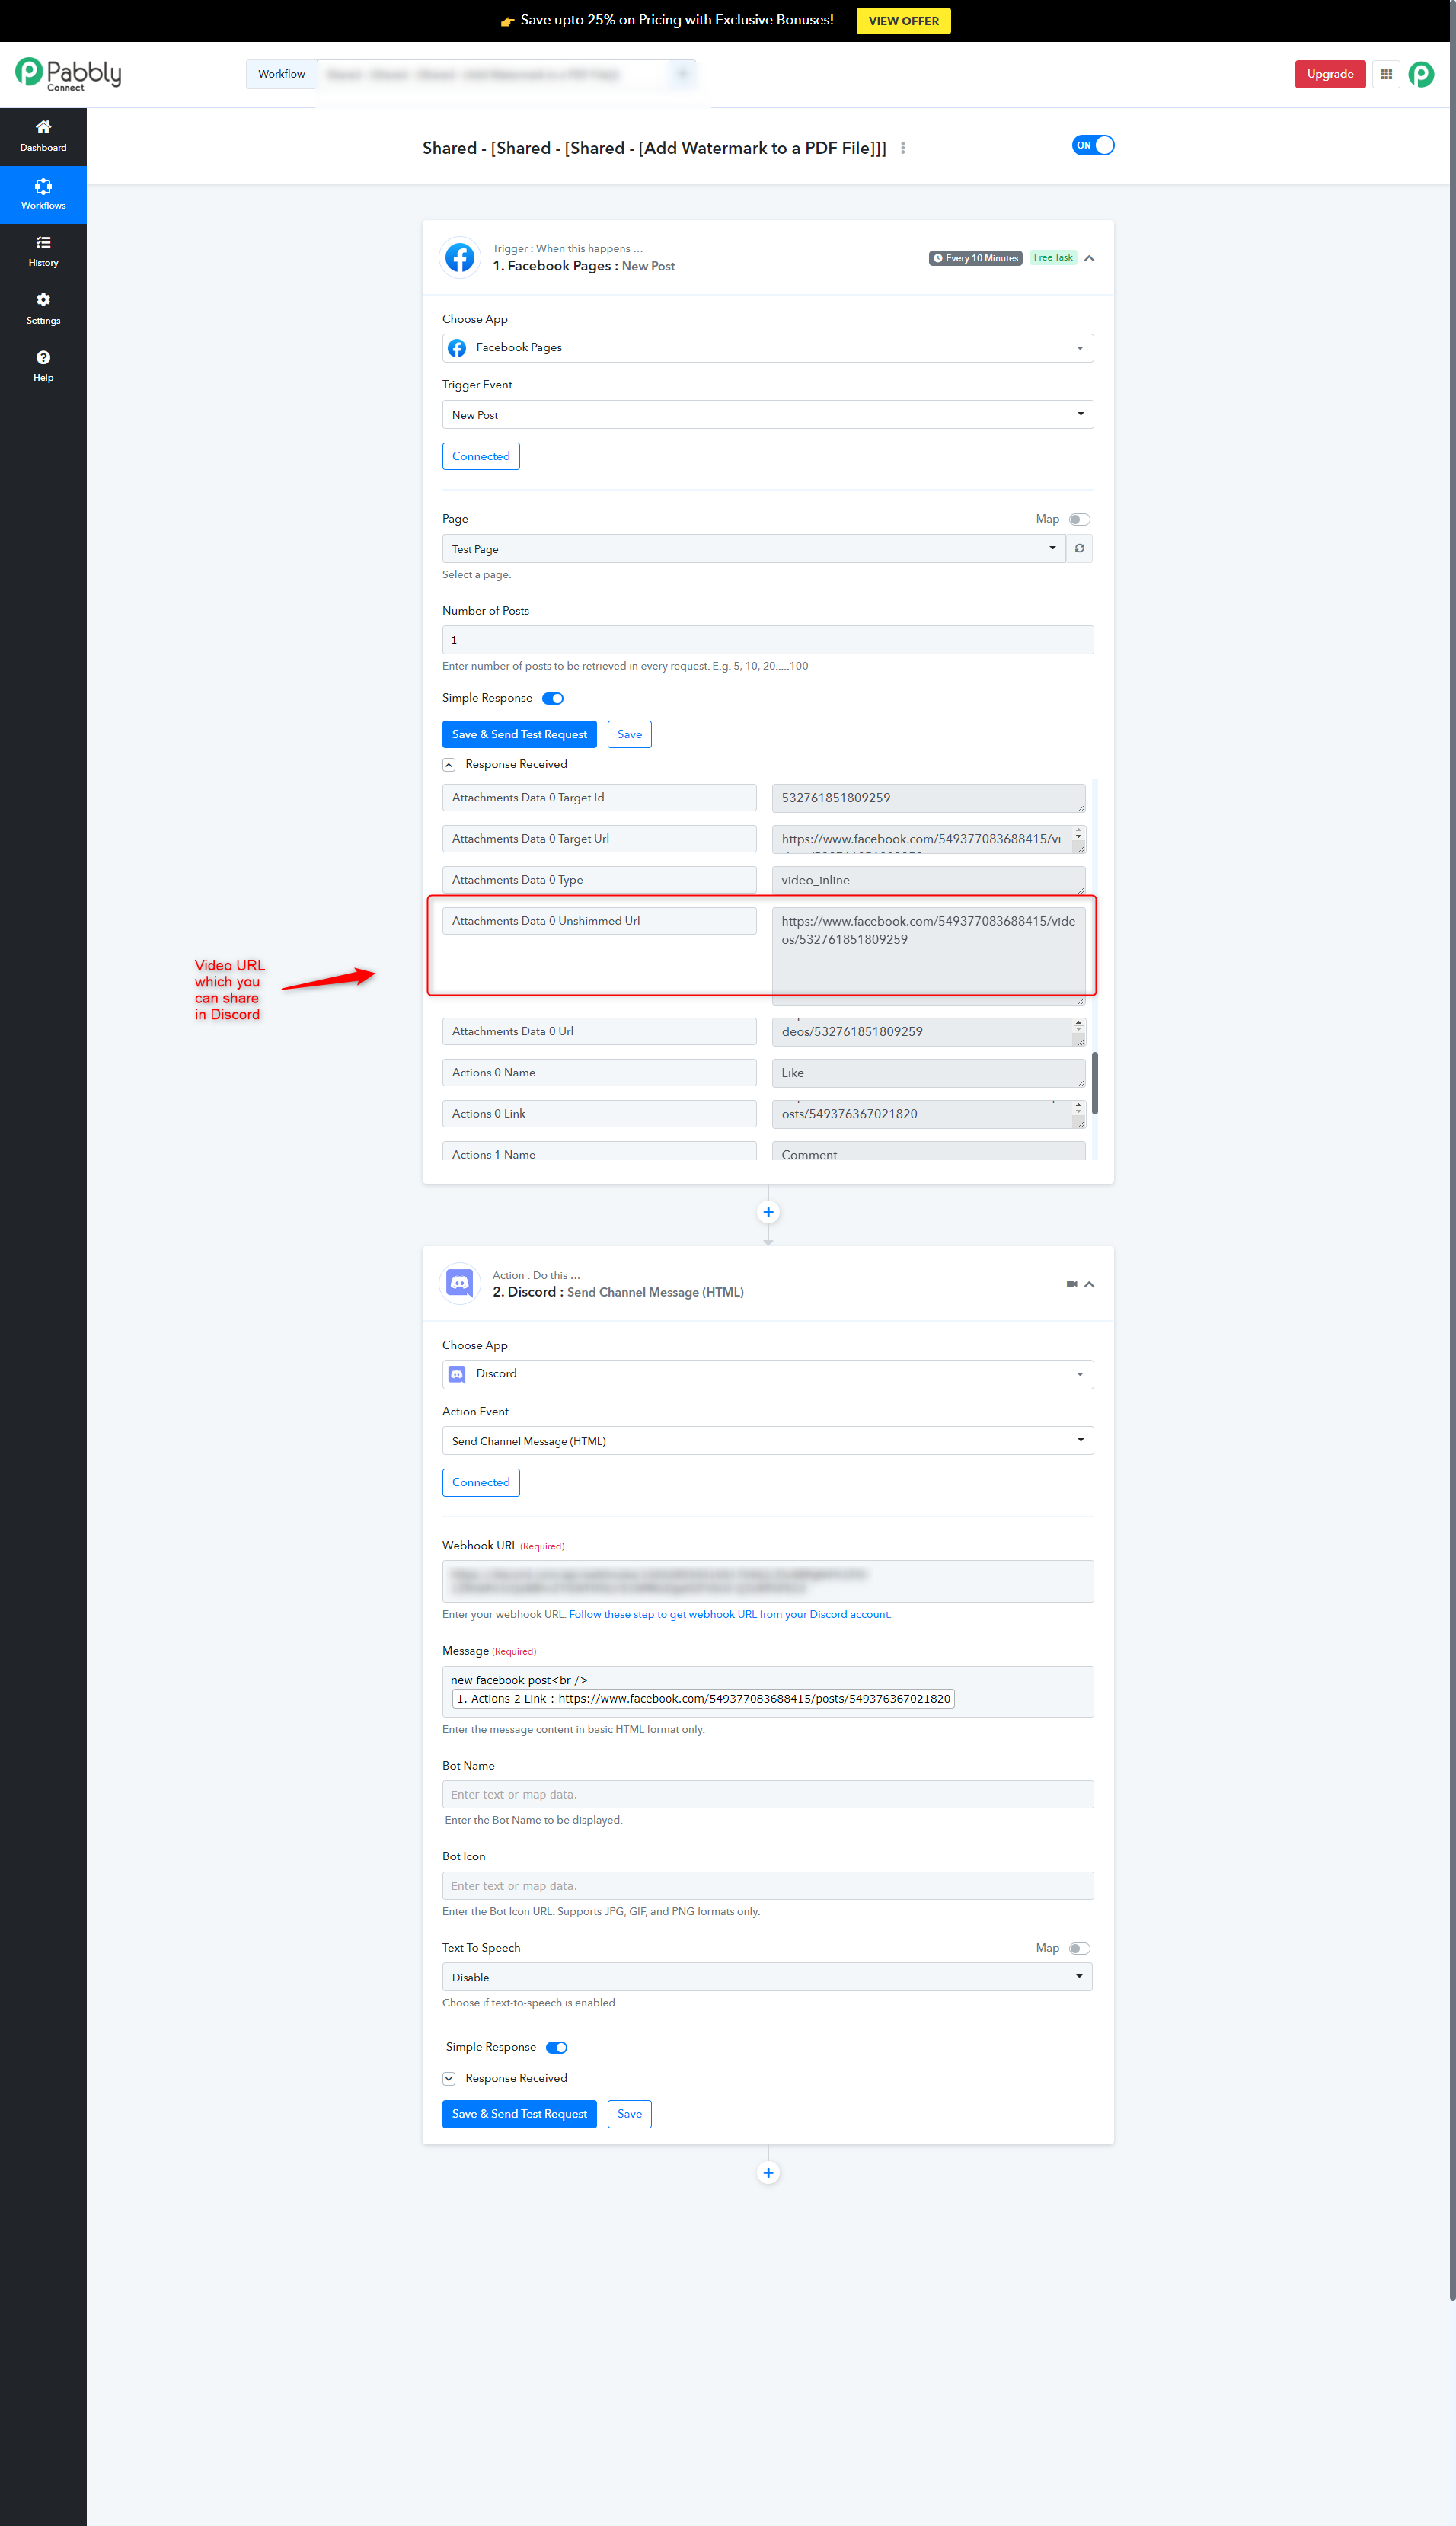1456x2526 pixels.
Task: Open the Choose App Discord dropdown
Action: (768, 1374)
